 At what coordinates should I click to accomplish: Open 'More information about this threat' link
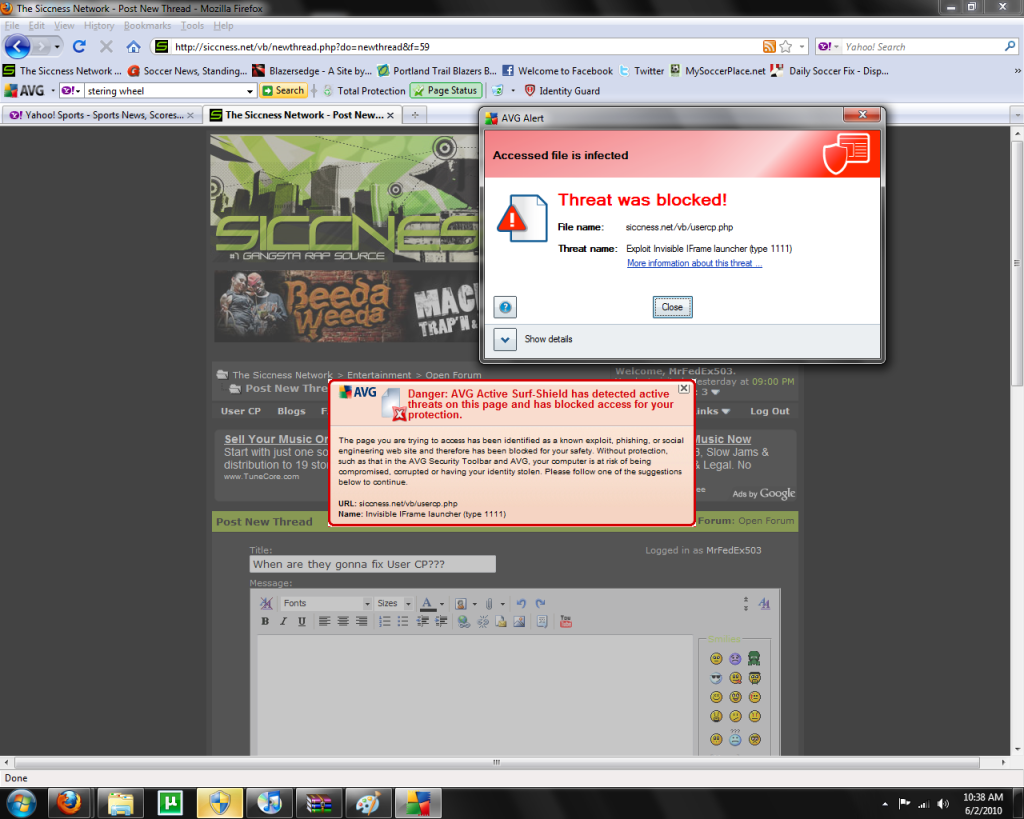(694, 264)
